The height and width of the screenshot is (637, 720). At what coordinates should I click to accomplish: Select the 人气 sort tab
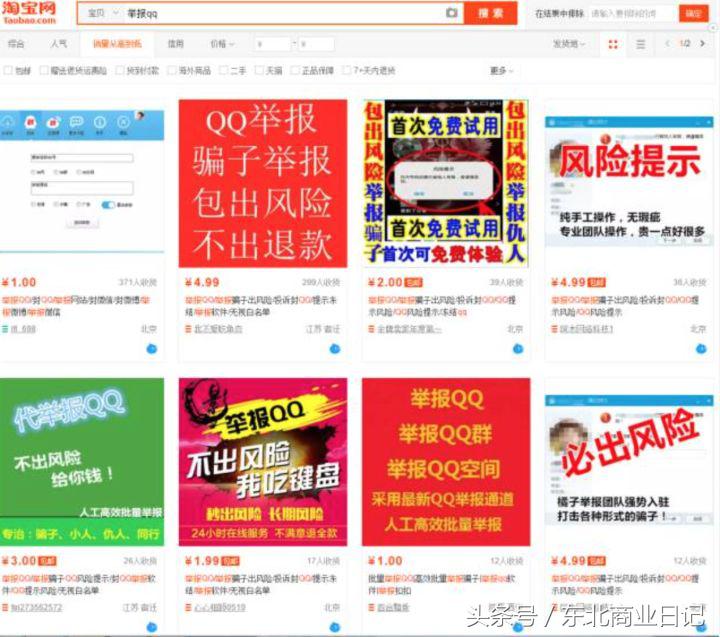point(59,44)
